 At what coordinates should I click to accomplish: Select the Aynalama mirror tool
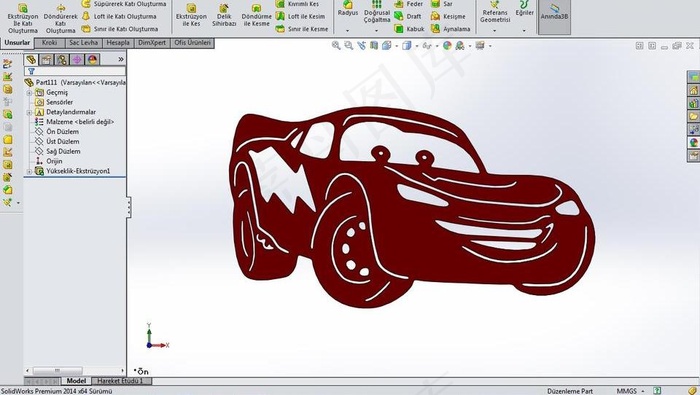[x=450, y=29]
